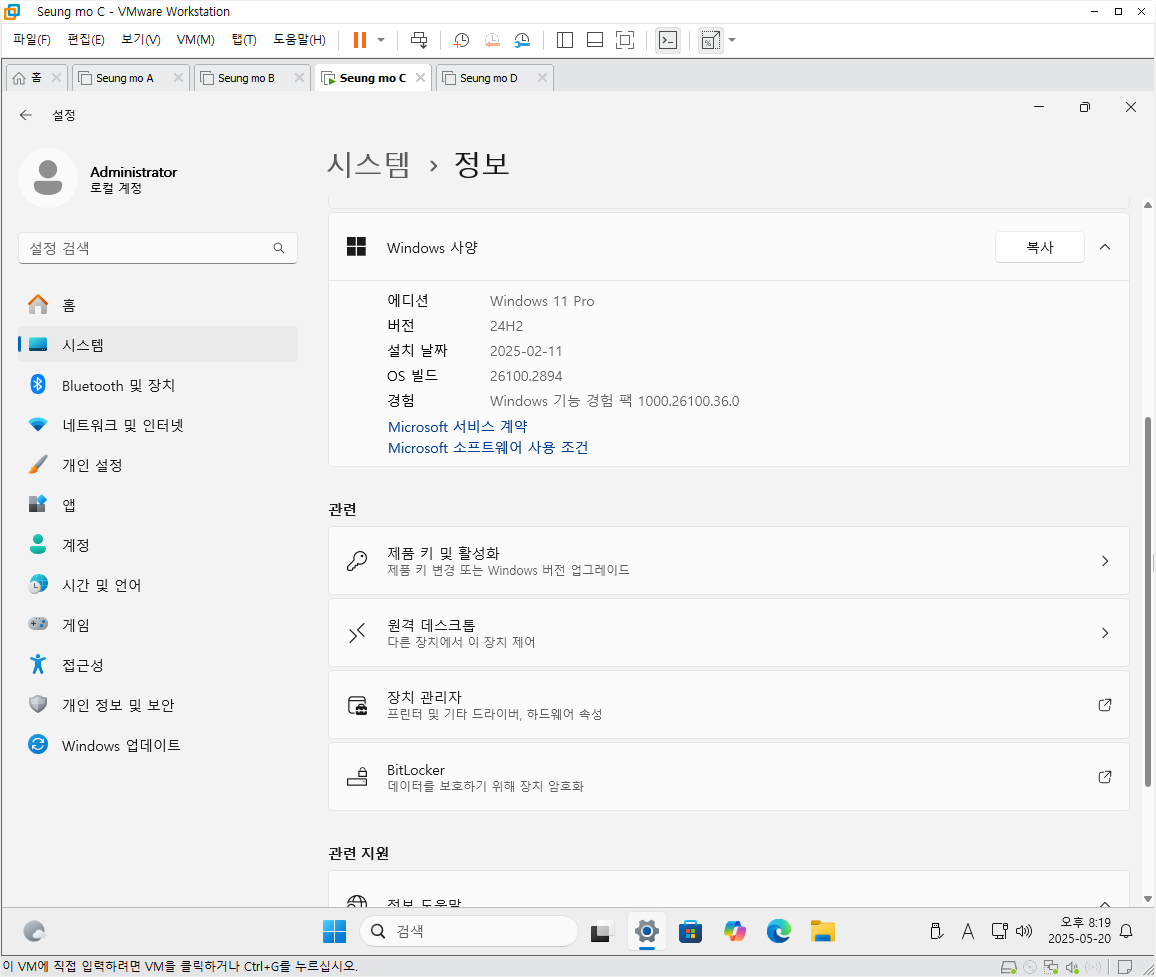Click the Administrator account avatar
Viewport: 1156px width, 977px height.
[x=48, y=178]
